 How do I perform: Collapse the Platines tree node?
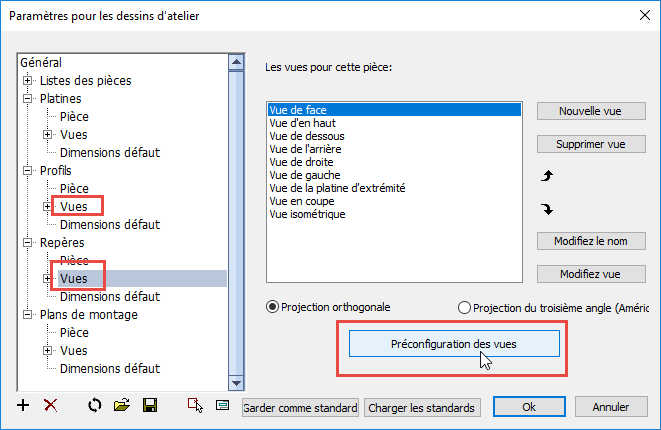(x=27, y=98)
